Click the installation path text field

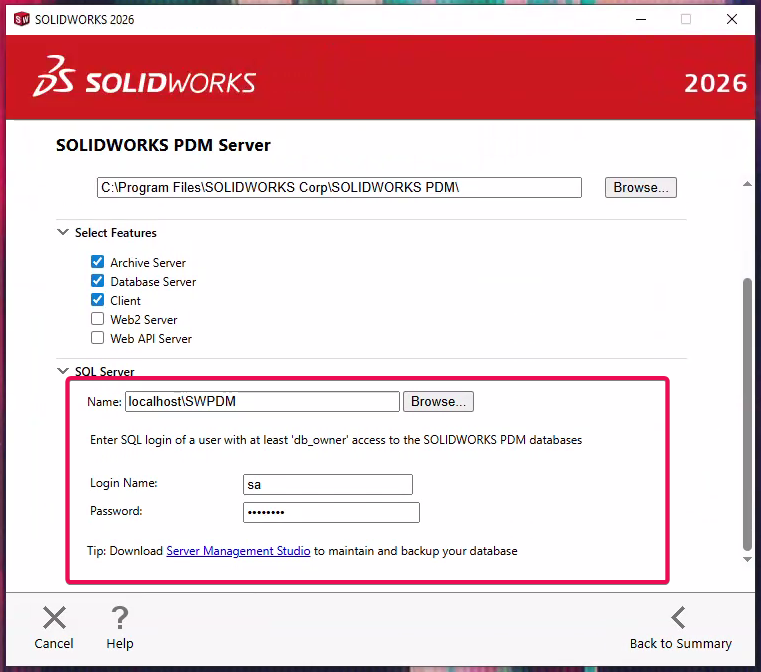(338, 187)
